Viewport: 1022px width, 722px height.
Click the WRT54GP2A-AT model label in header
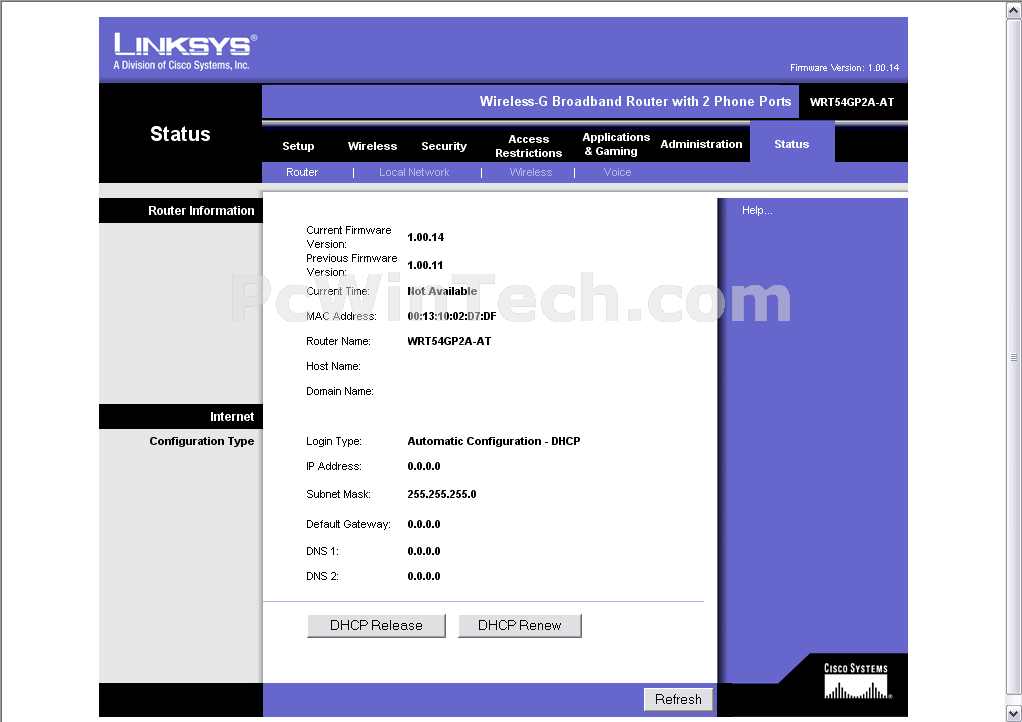(852, 102)
